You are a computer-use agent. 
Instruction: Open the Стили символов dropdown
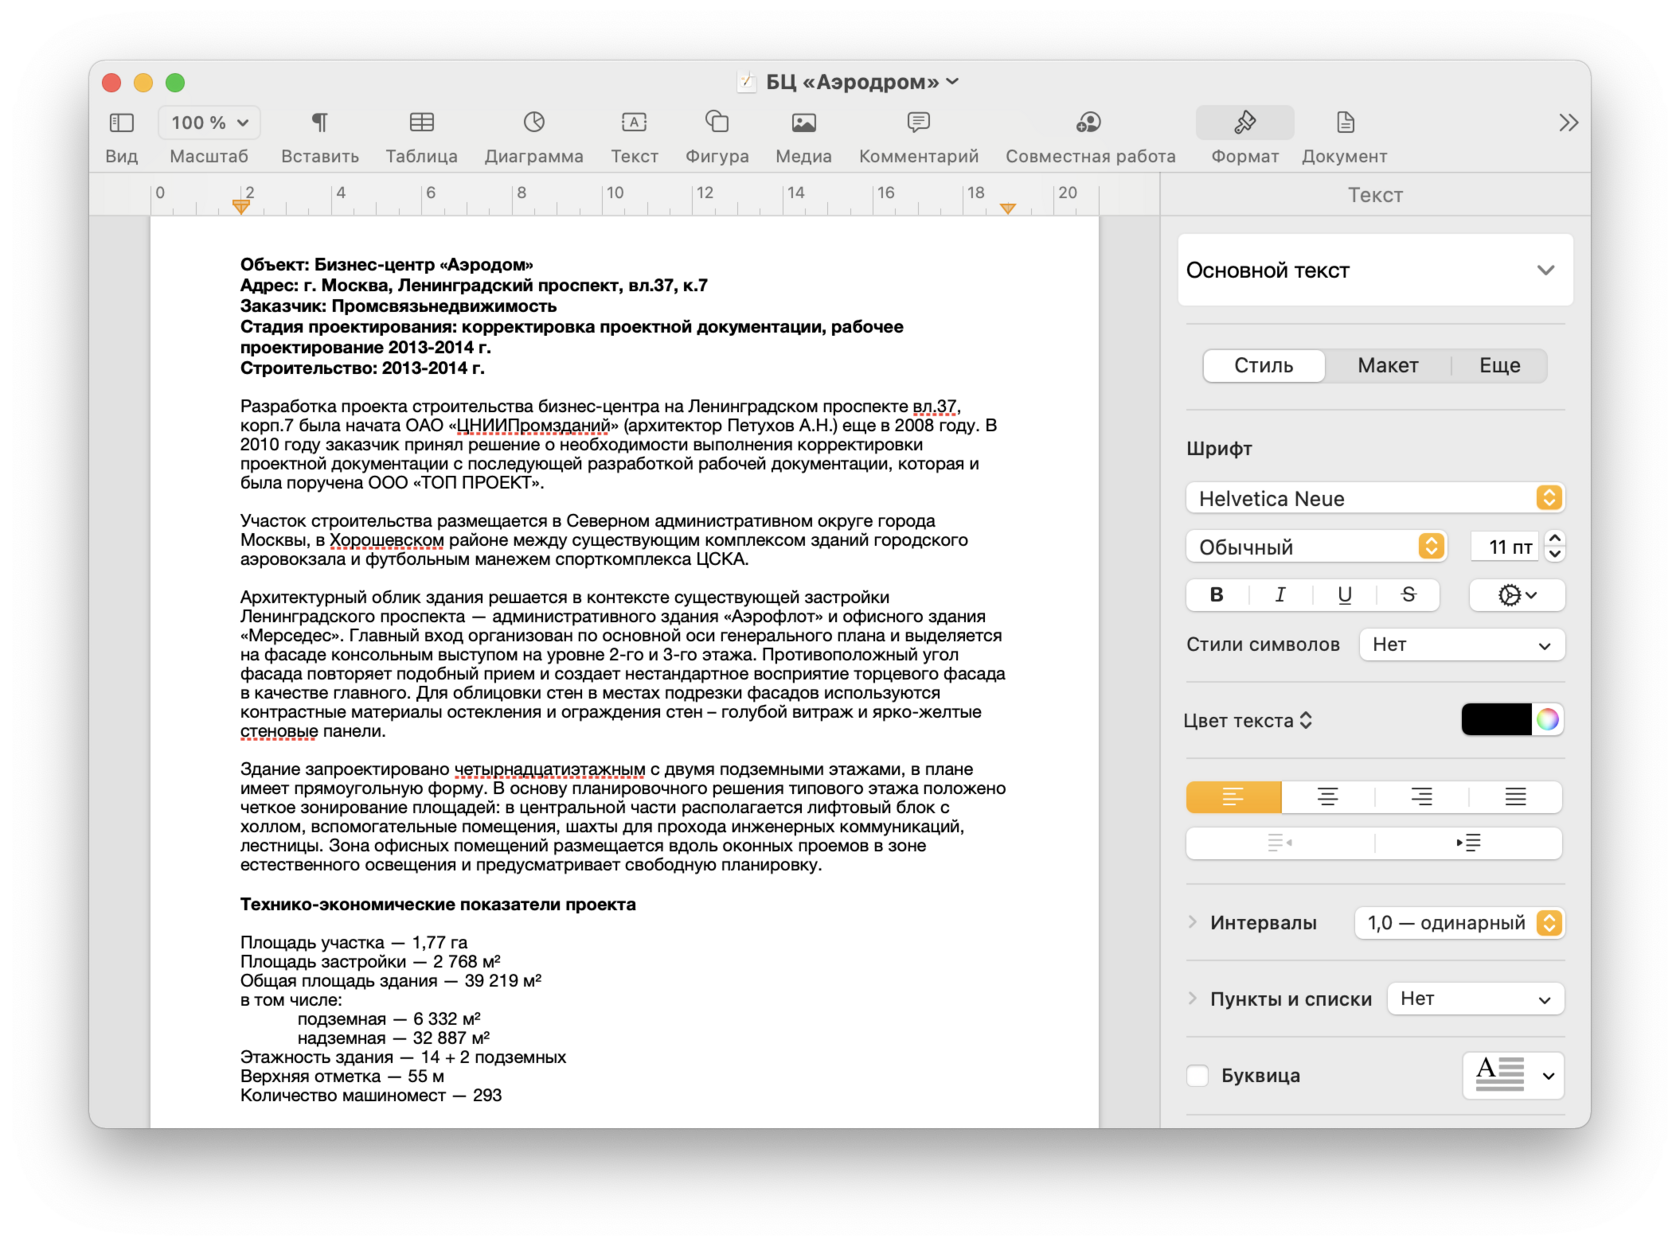click(x=1462, y=645)
